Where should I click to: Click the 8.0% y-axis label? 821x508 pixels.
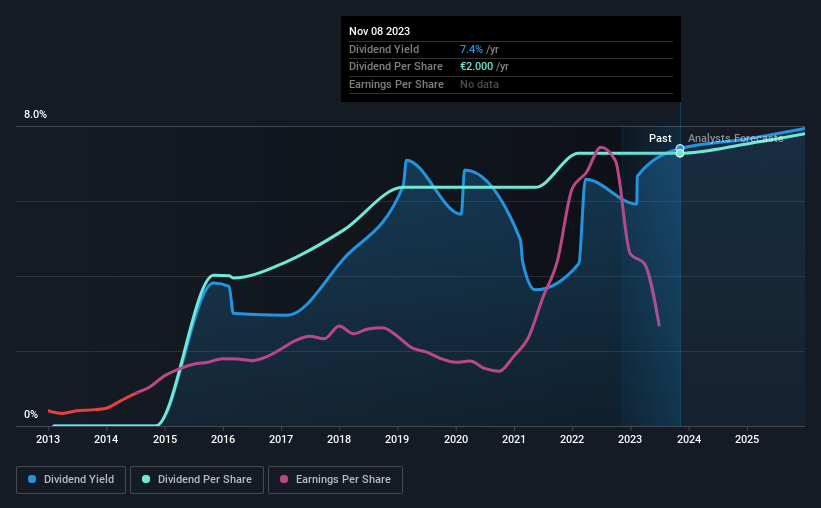tap(35, 115)
